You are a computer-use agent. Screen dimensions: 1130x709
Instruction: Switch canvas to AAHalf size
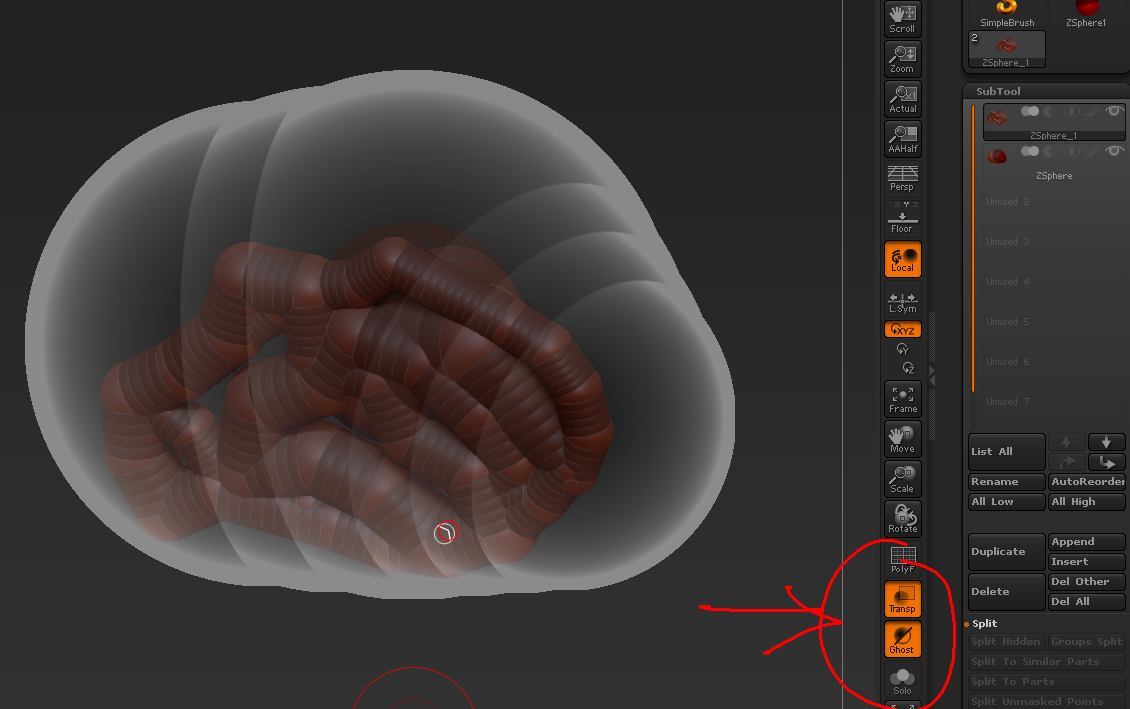coord(902,138)
